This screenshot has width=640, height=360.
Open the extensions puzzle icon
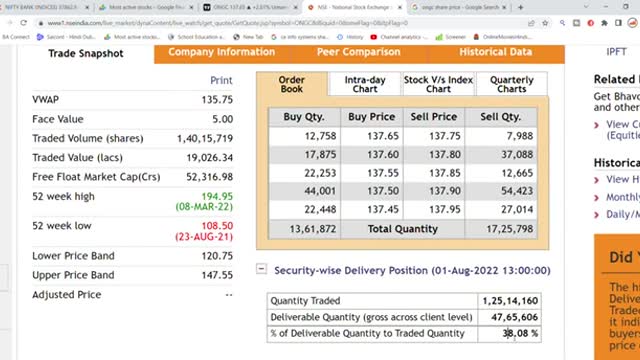click(x=604, y=23)
